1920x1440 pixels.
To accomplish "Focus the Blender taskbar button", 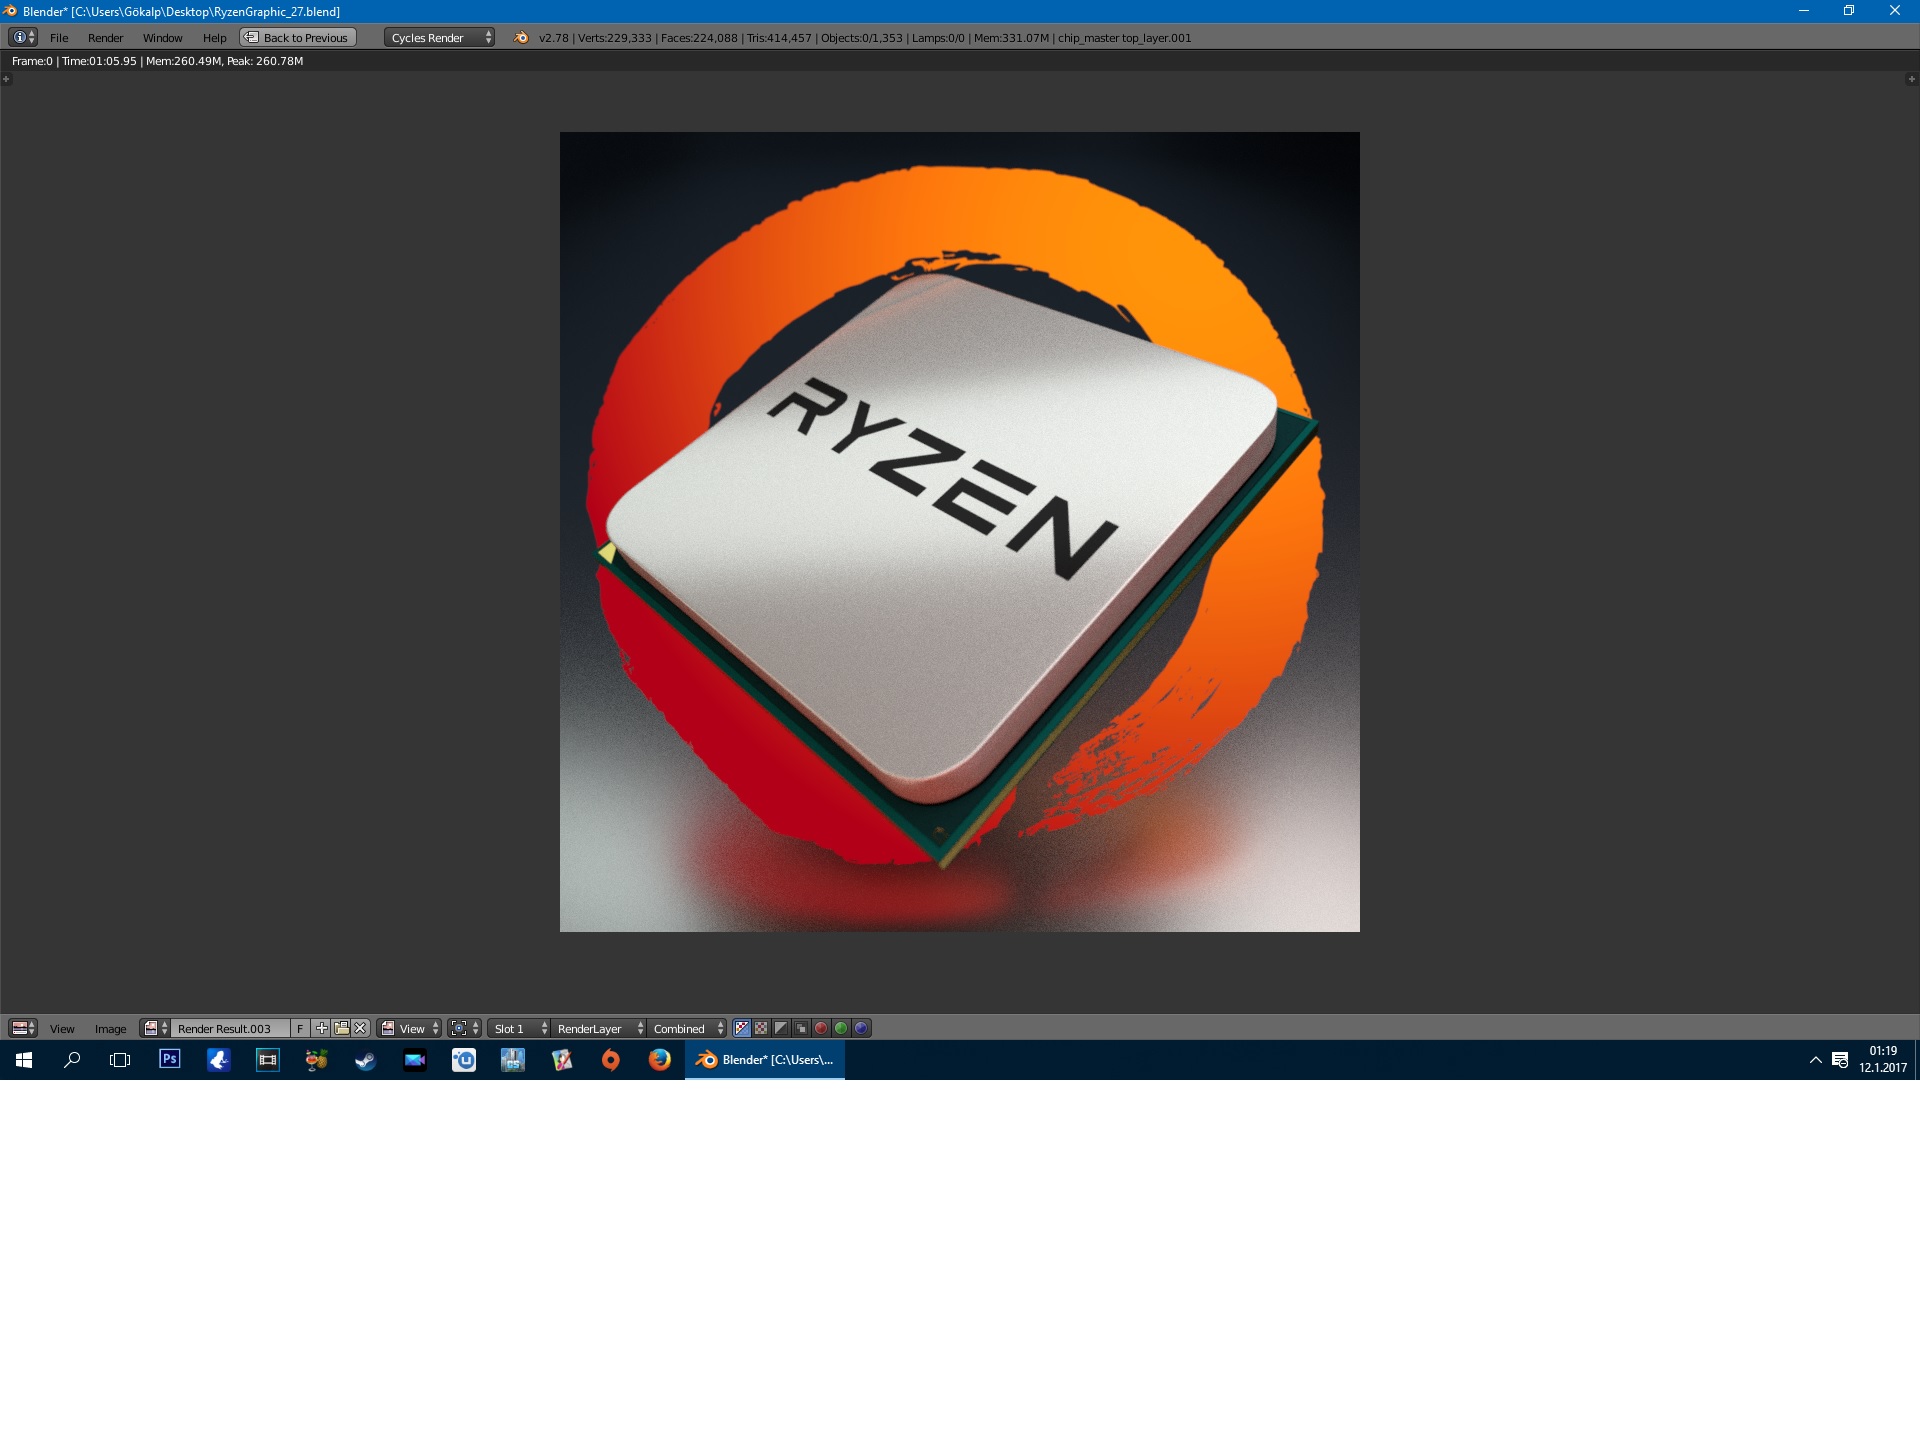I will [765, 1060].
